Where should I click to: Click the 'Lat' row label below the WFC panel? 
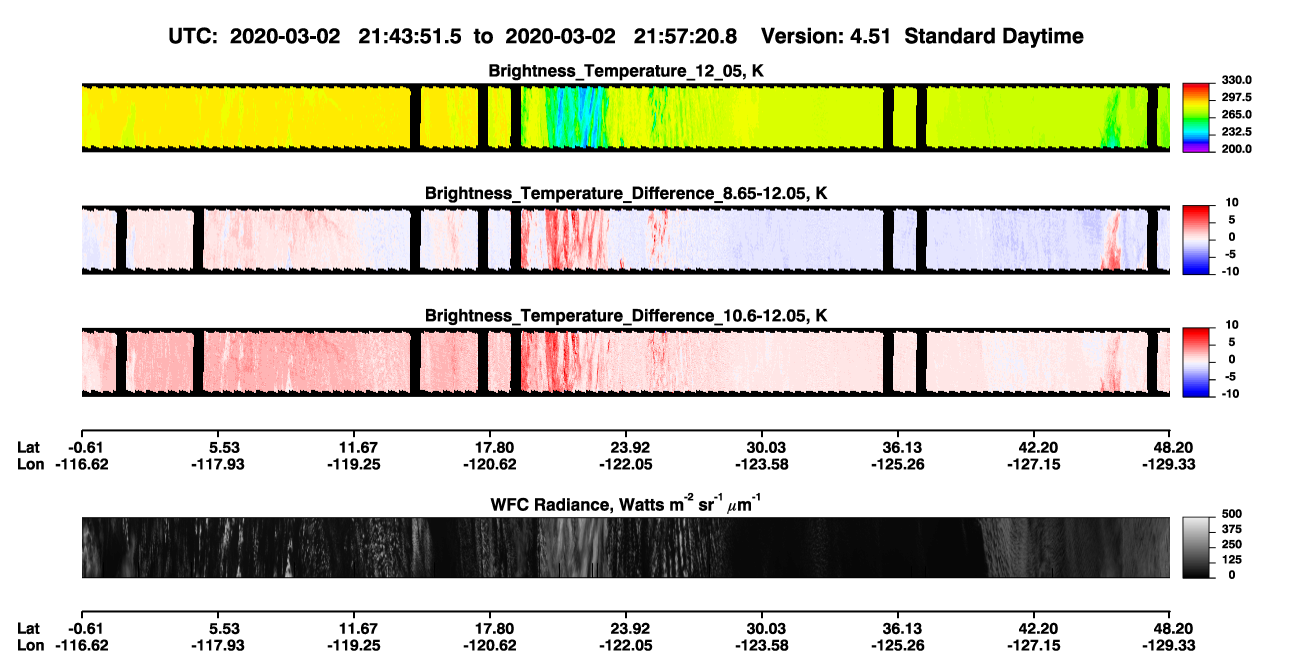pyautogui.click(x=29, y=628)
